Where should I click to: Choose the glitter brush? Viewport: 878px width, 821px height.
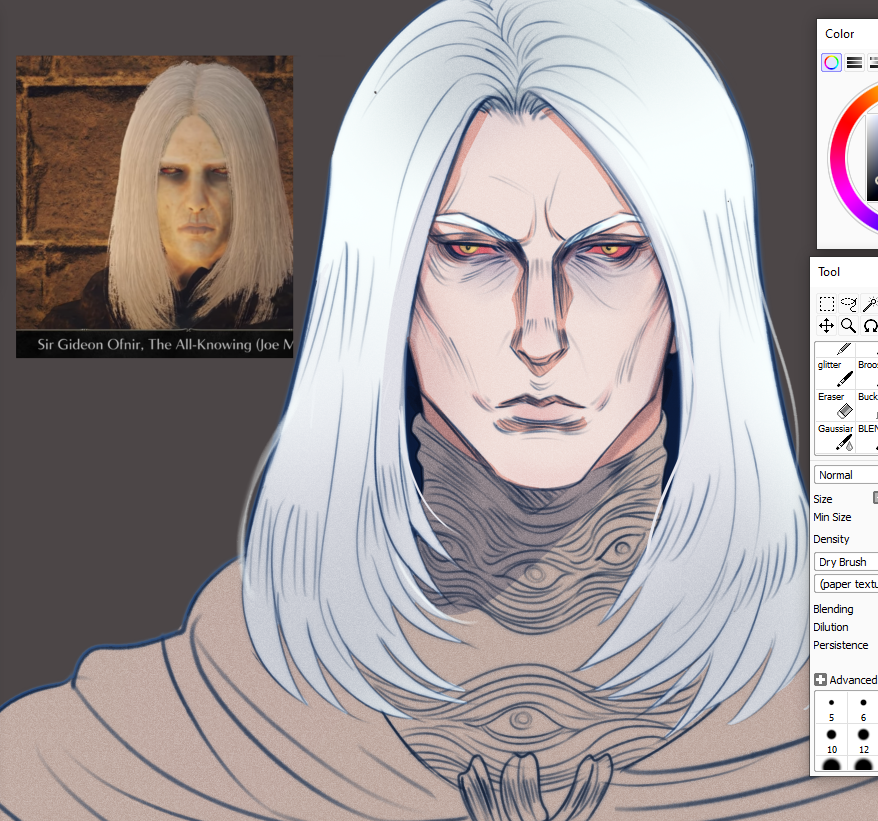click(x=835, y=373)
